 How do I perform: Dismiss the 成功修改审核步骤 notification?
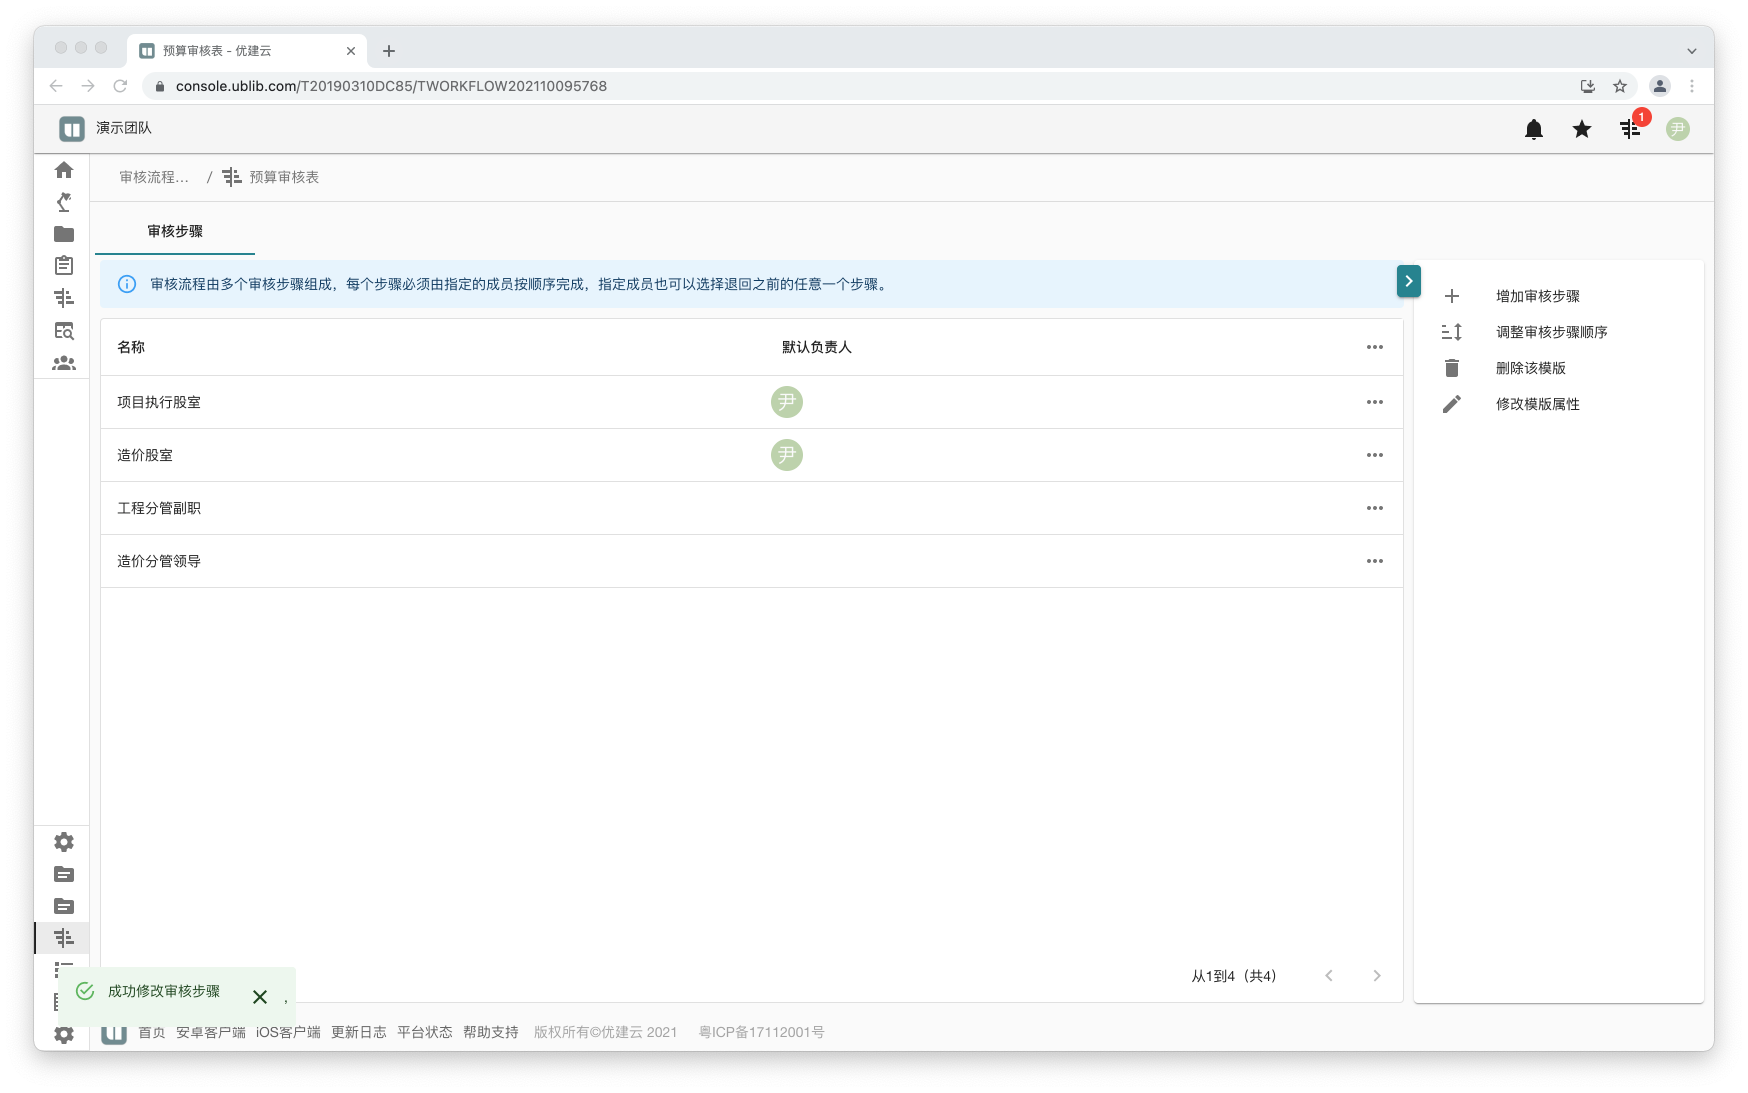point(260,997)
